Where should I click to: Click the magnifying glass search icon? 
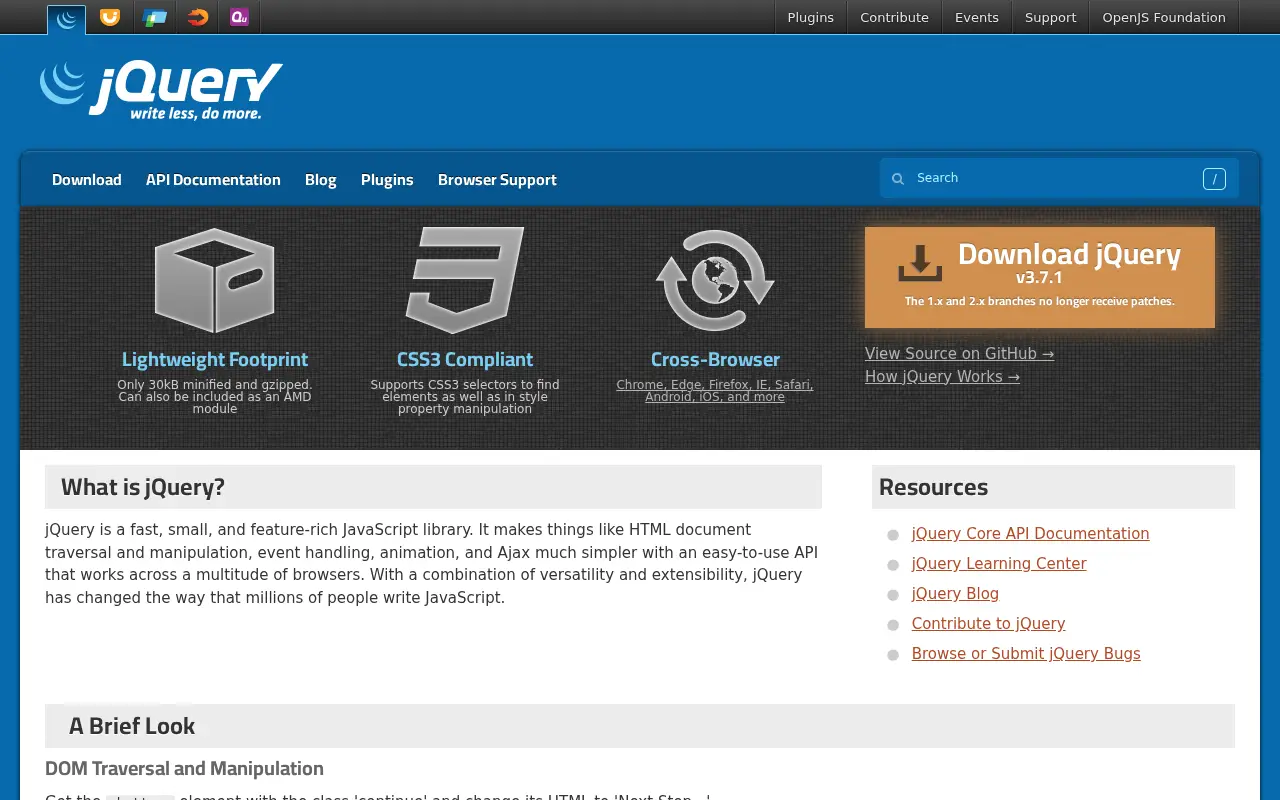(898, 178)
